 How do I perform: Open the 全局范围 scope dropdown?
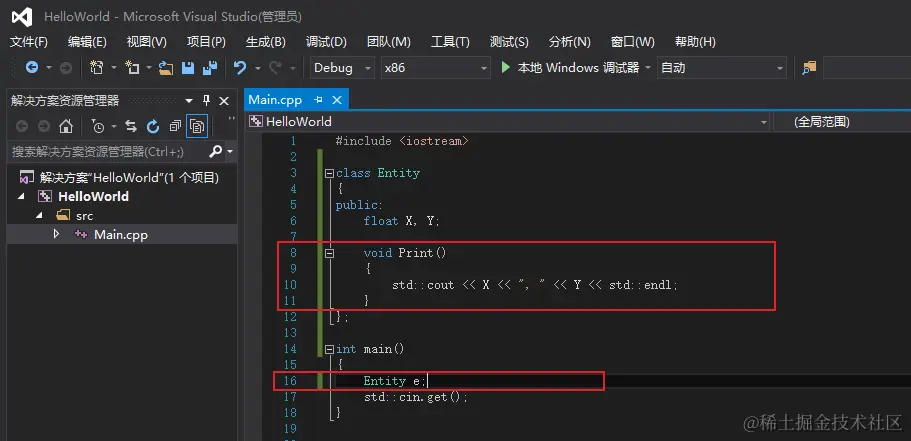842,121
